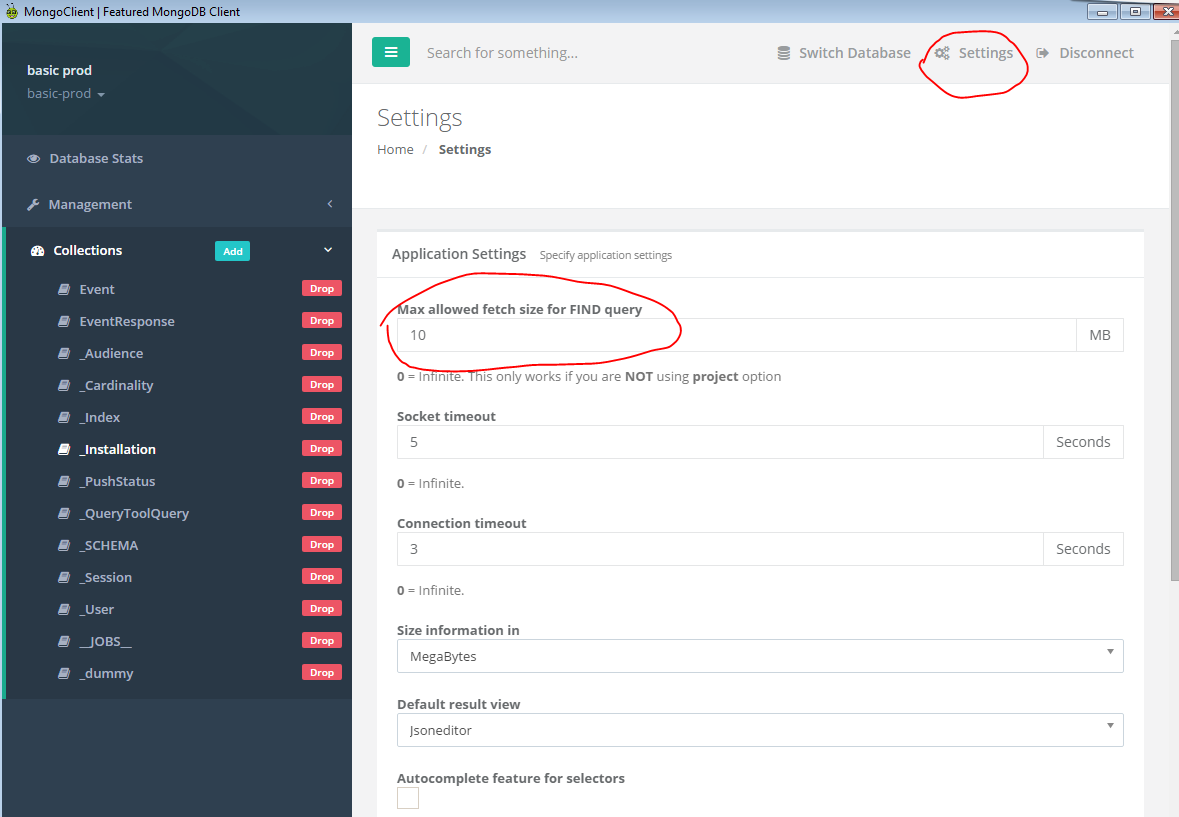
Task: Click the Management wrench icon
Action: point(33,204)
